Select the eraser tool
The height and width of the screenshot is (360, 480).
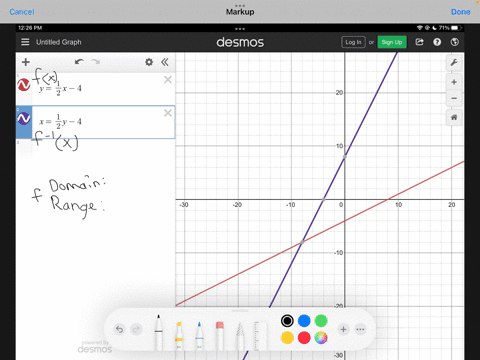coord(220,335)
